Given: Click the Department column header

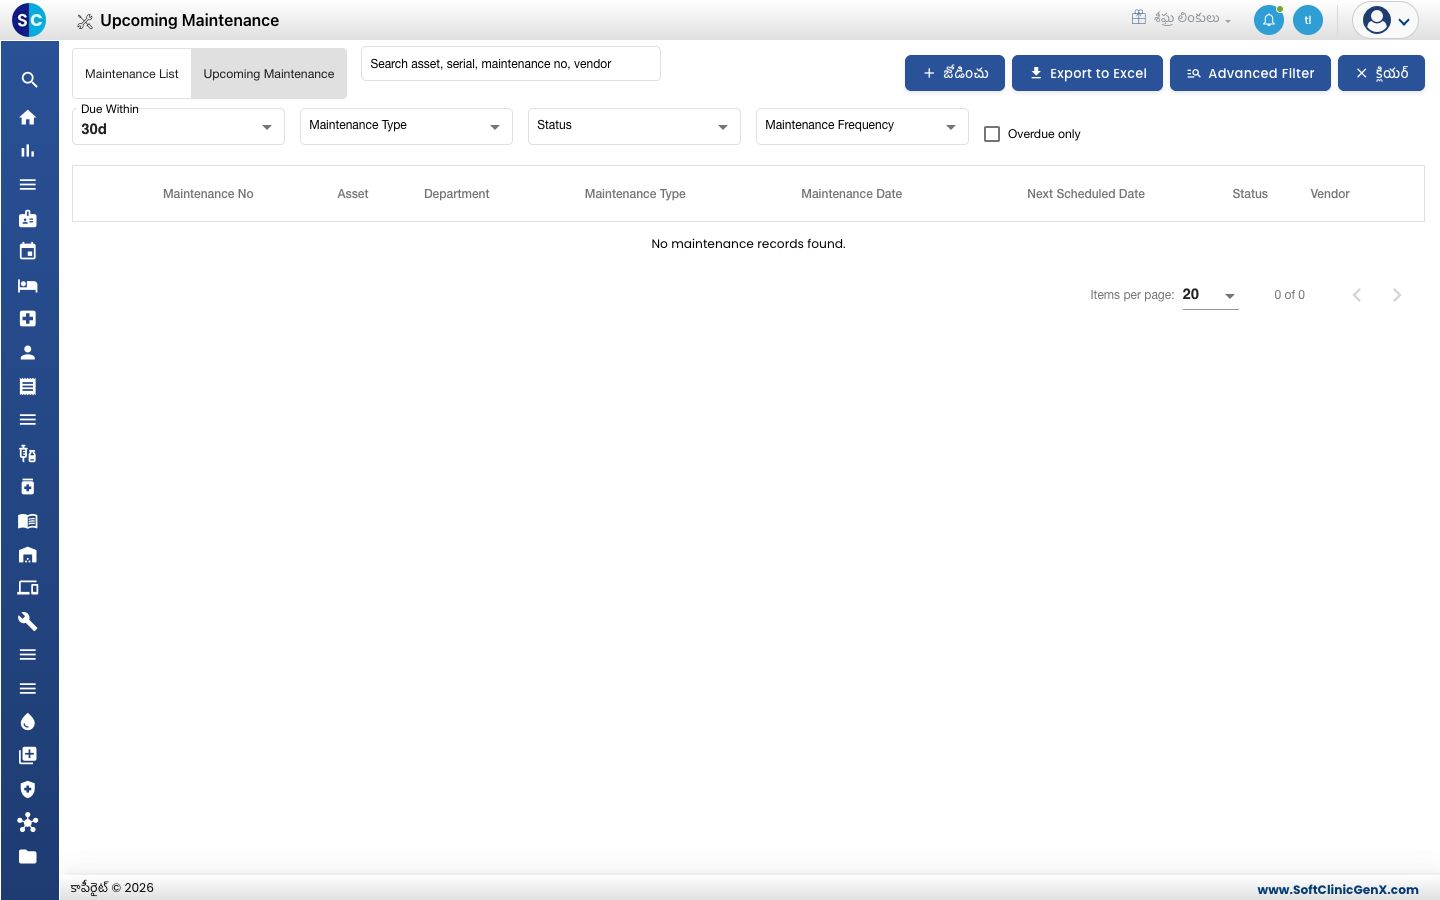Looking at the screenshot, I should pos(457,194).
